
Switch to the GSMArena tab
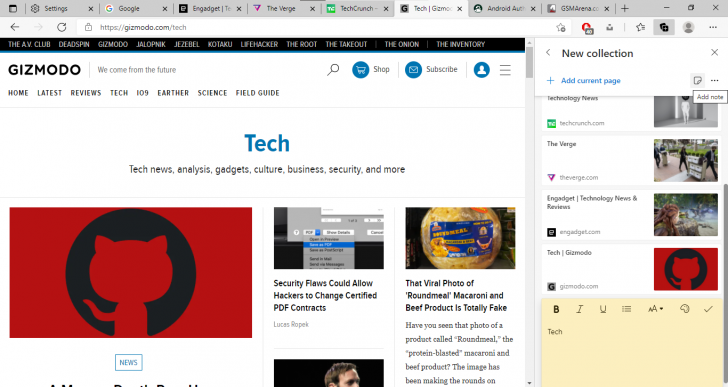pos(579,8)
